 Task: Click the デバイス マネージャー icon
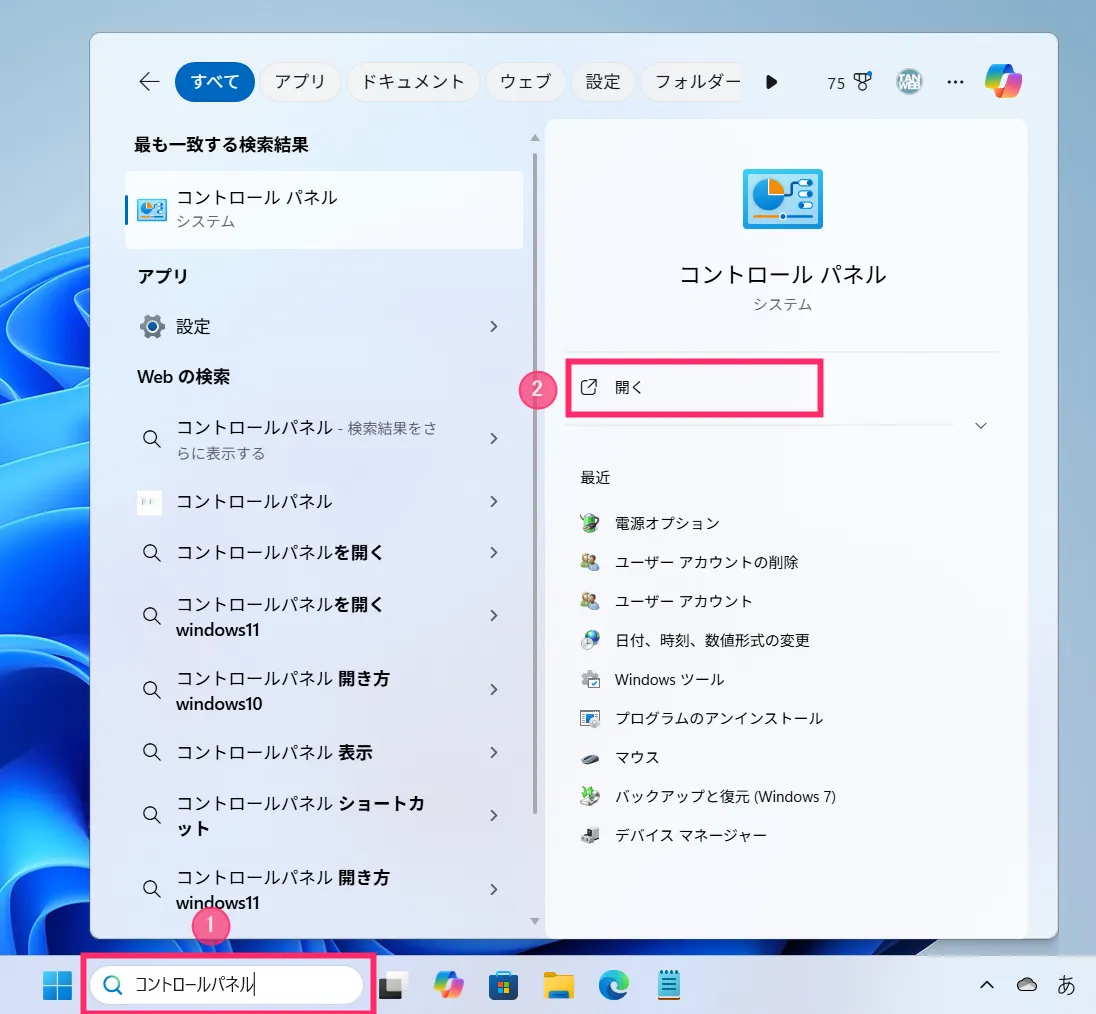590,835
